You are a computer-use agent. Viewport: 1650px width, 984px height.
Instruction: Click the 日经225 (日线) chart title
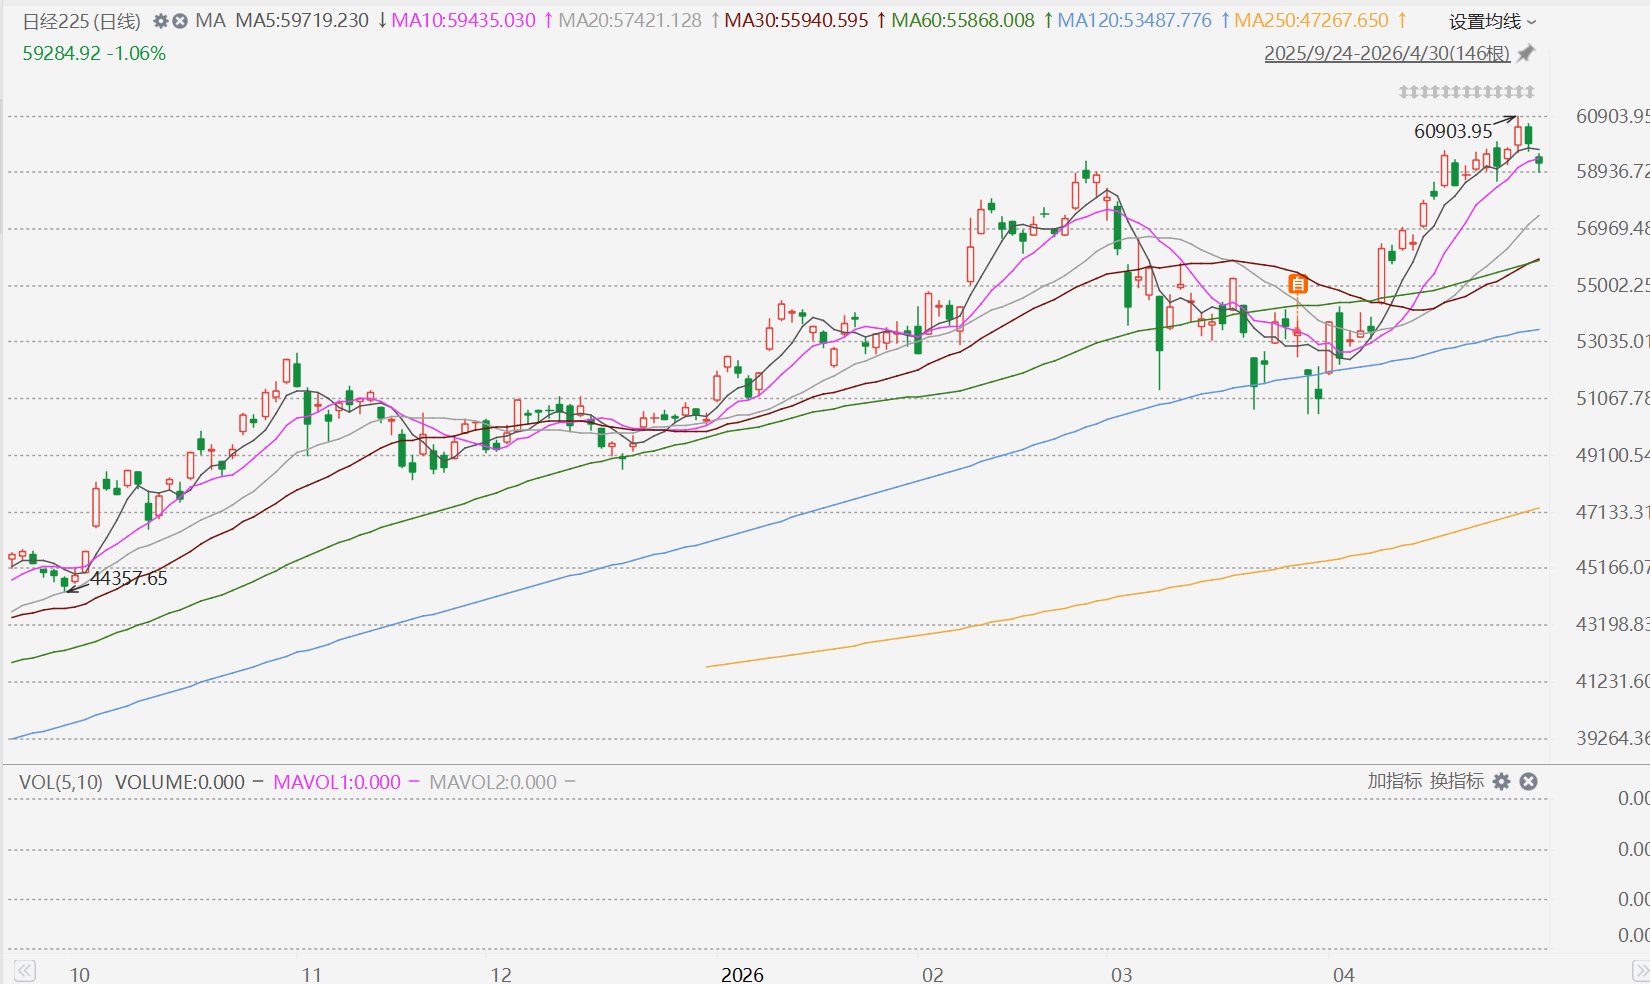82,21
